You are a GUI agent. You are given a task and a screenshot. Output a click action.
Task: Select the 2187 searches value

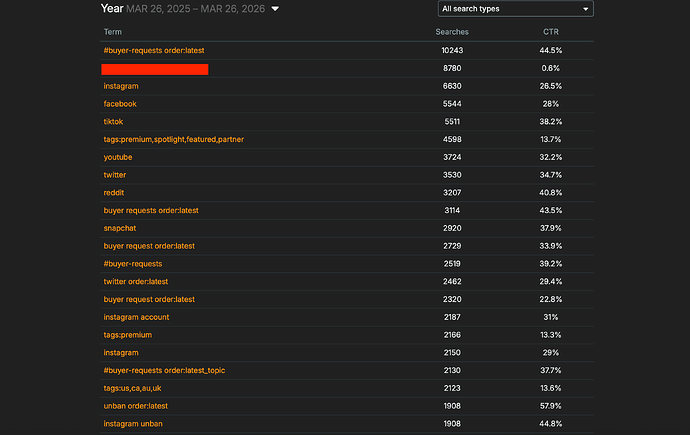(452, 317)
